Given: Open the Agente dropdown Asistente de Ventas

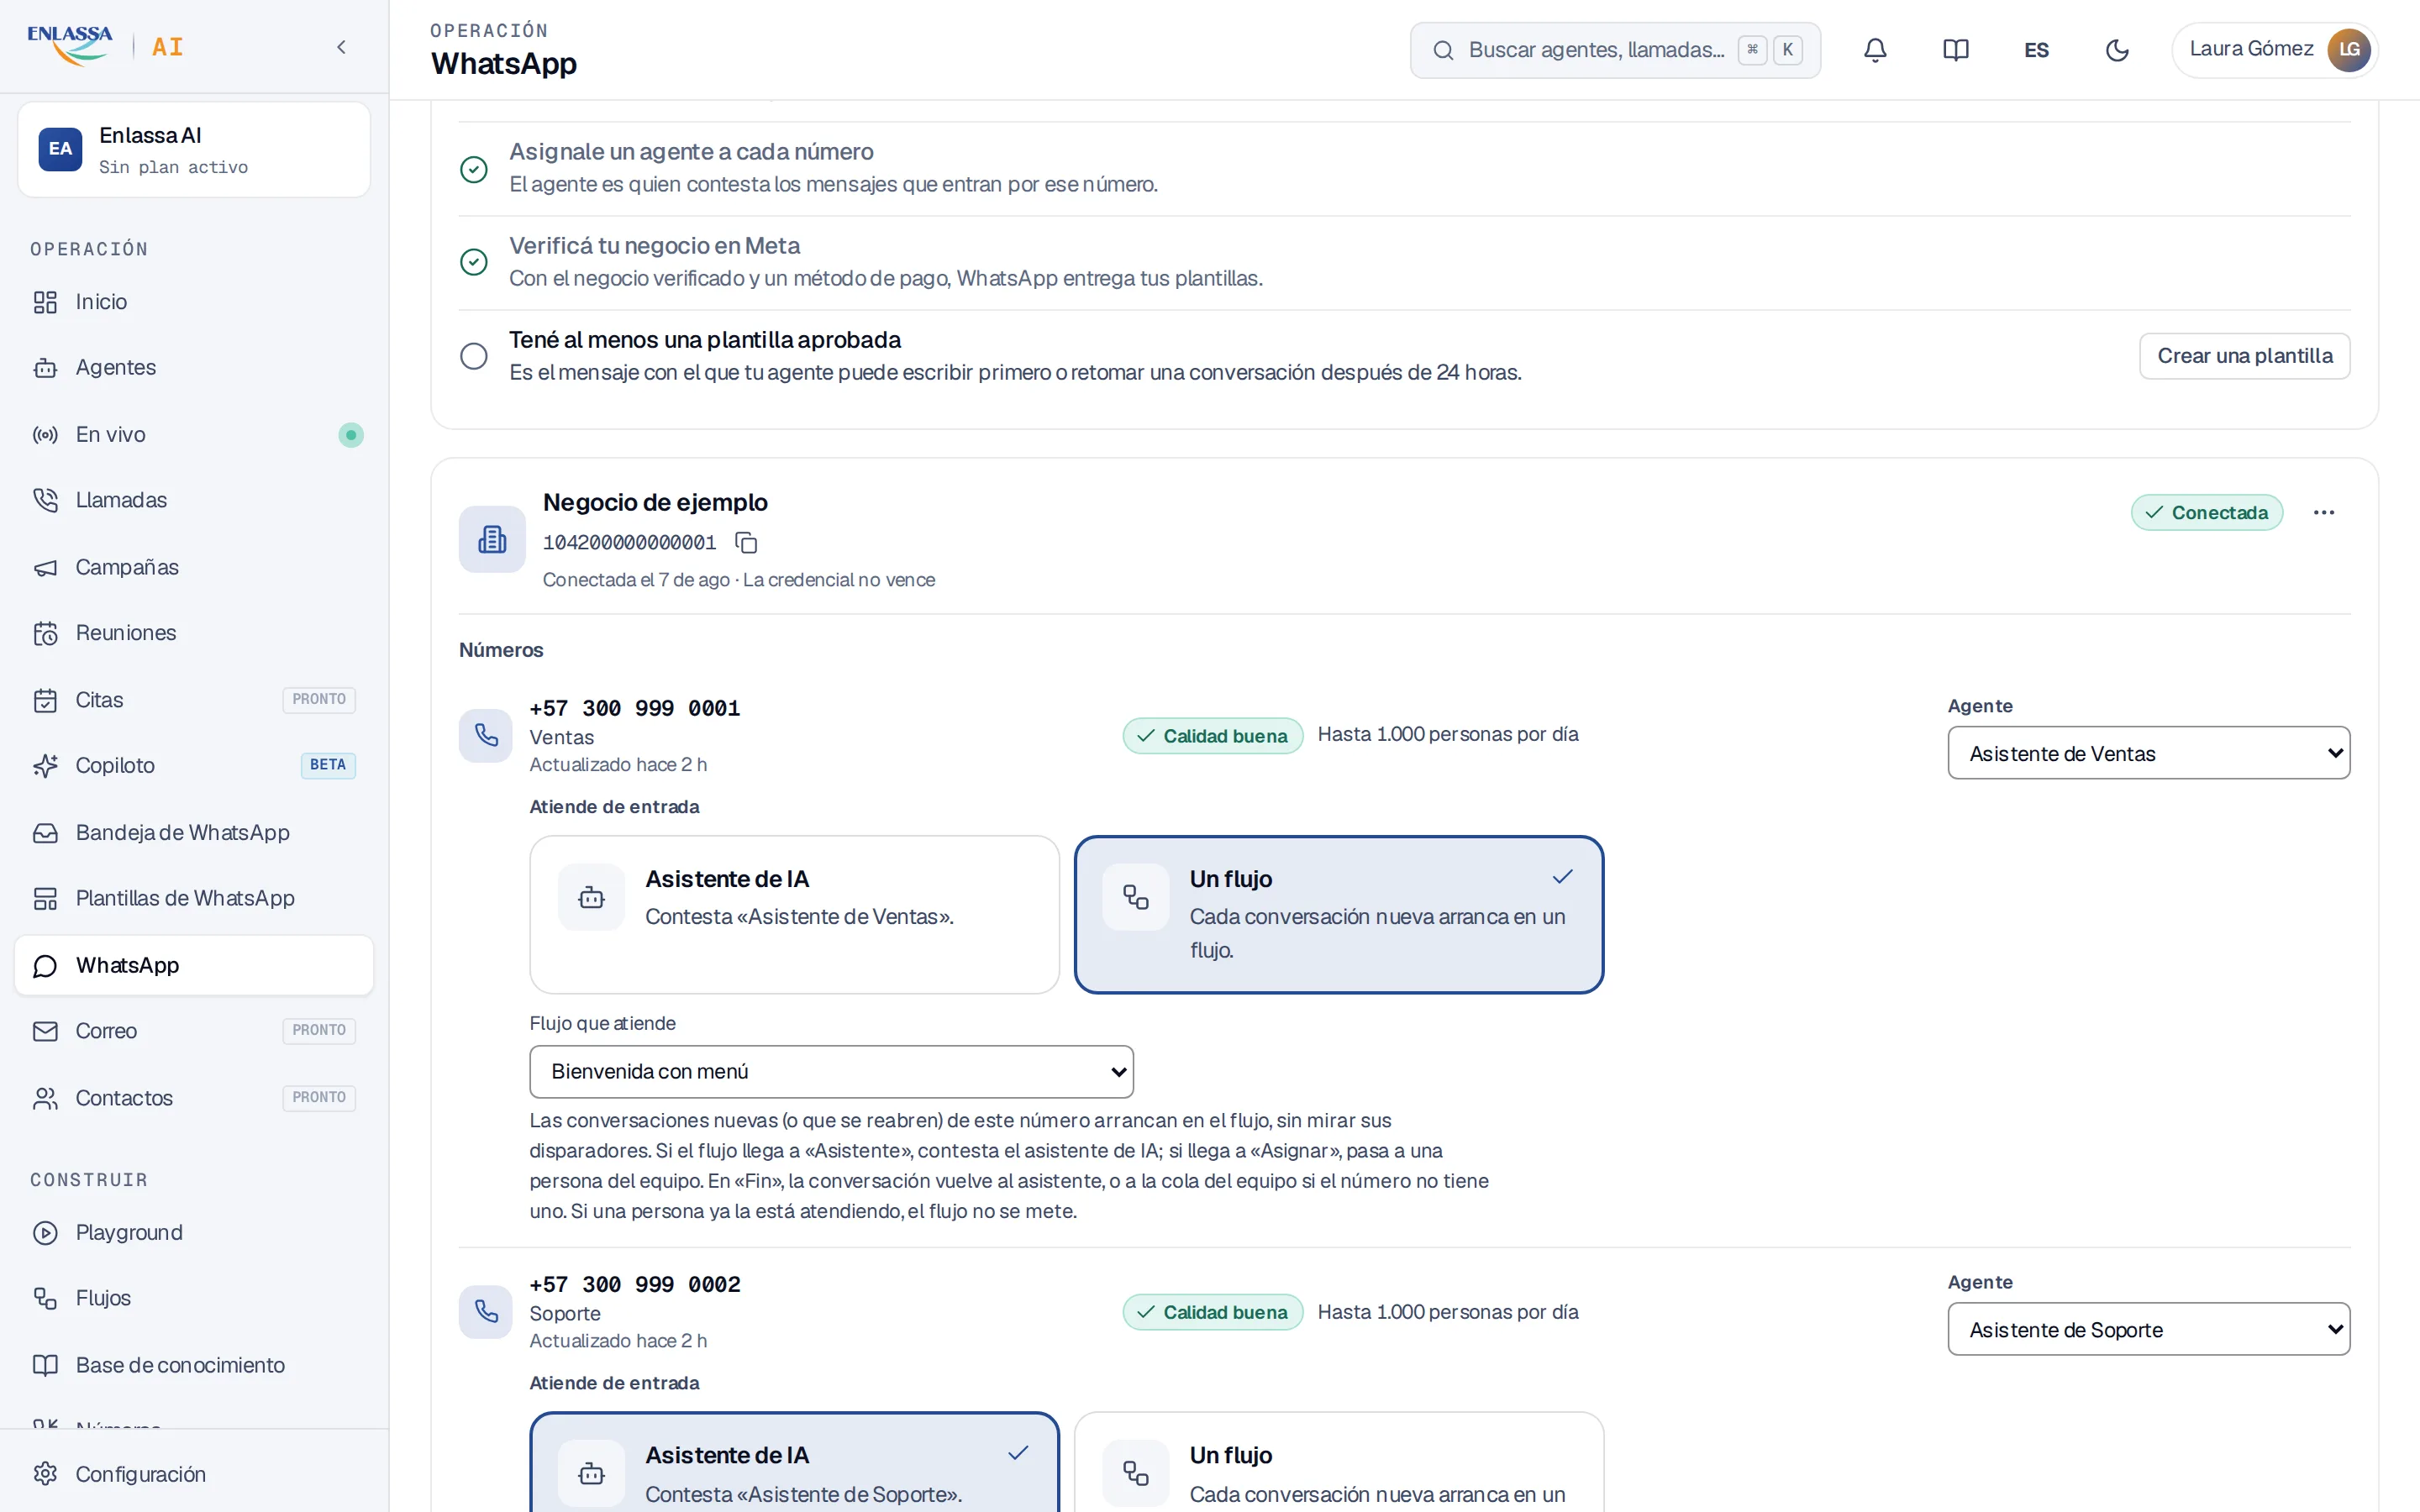Looking at the screenshot, I should click(2148, 753).
